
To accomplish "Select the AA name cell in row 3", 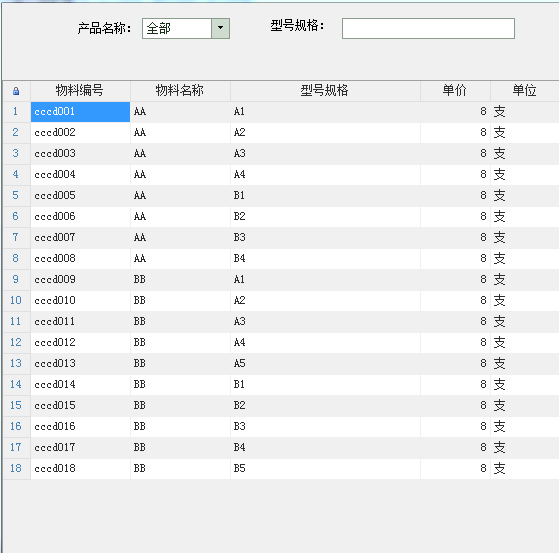I will point(180,154).
